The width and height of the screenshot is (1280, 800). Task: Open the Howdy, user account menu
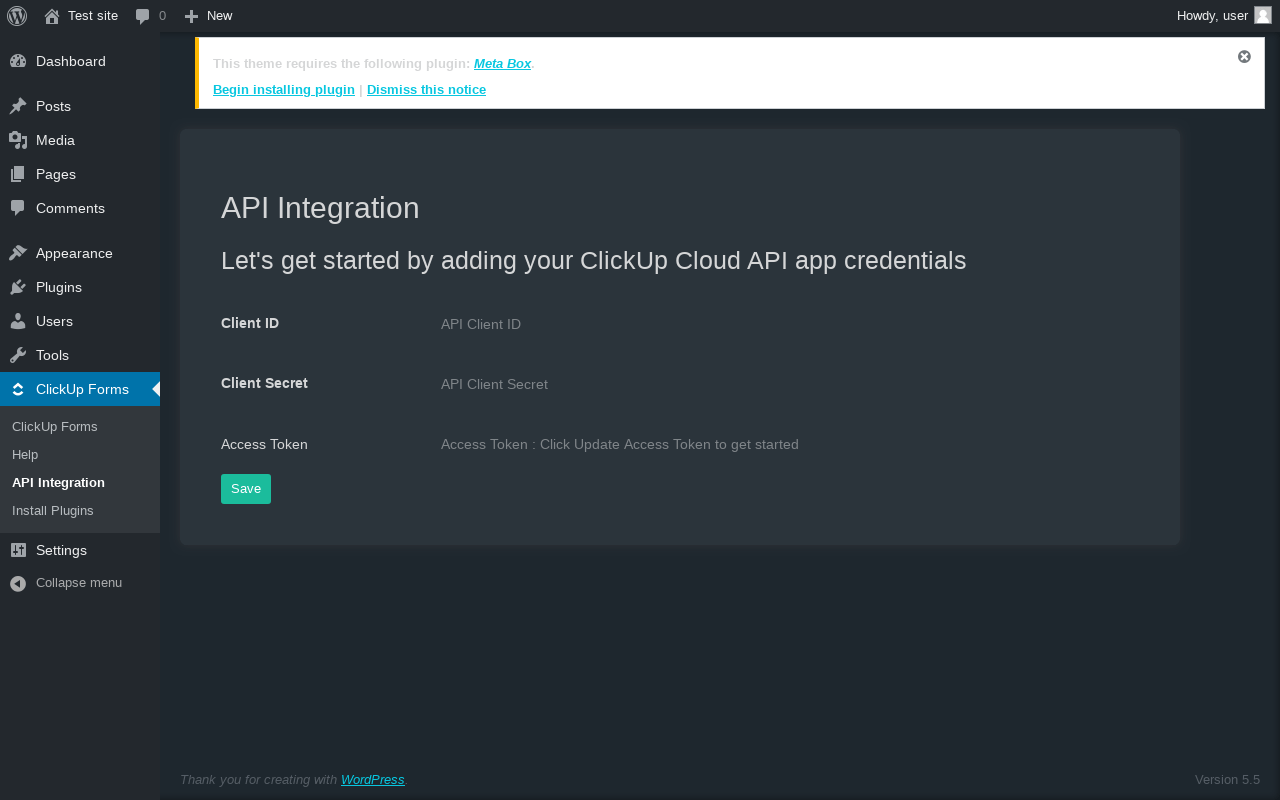pyautogui.click(x=1224, y=16)
